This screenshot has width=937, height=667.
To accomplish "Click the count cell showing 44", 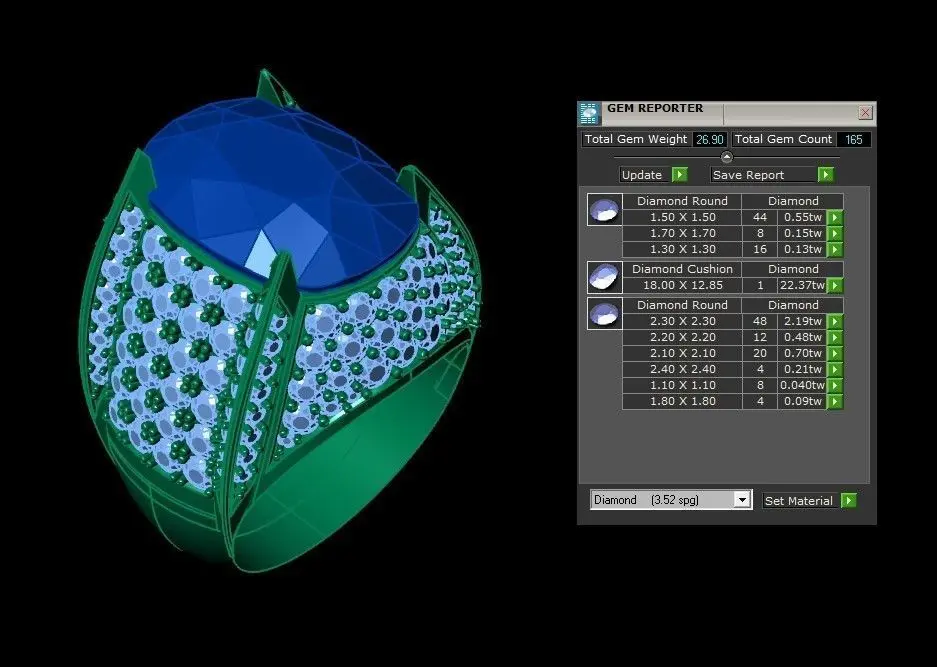I will tap(760, 217).
